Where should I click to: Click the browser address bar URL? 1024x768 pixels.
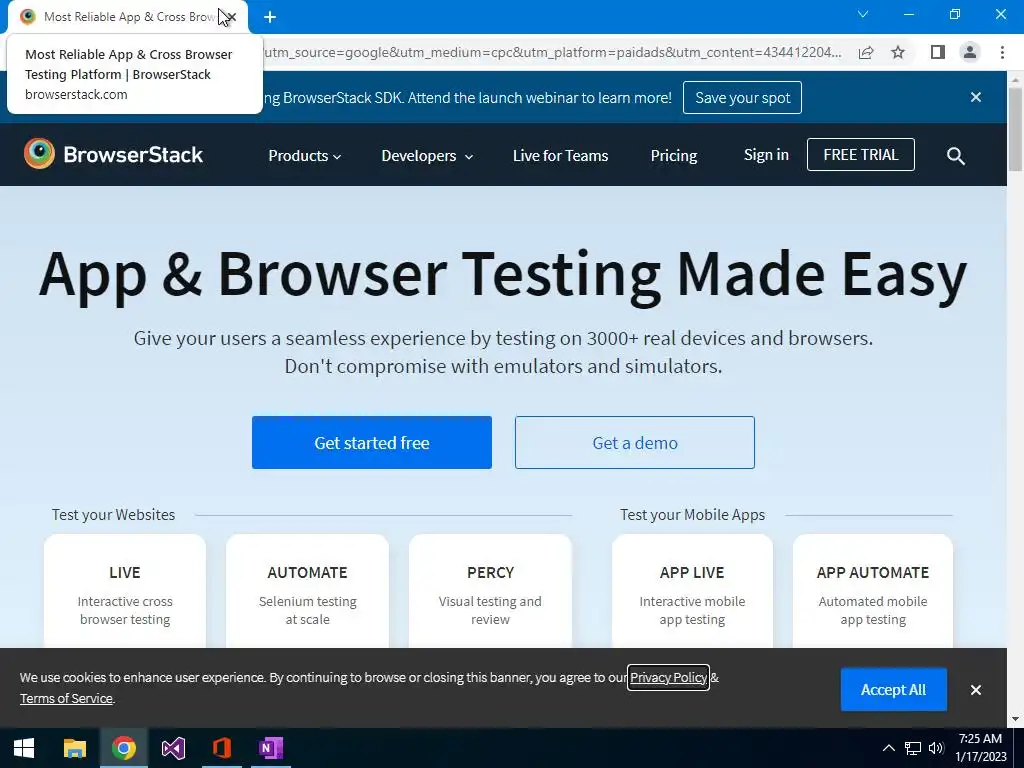coord(554,52)
